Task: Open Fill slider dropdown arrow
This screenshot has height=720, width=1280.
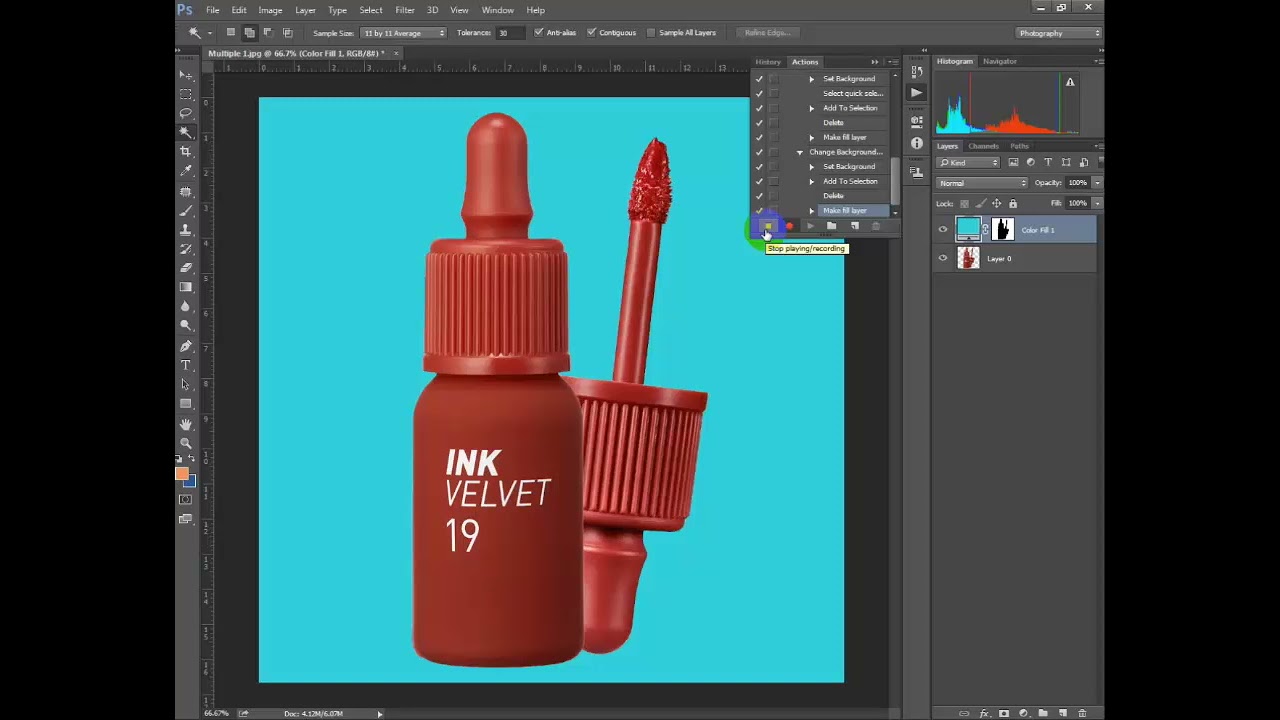Action: coord(1097,203)
